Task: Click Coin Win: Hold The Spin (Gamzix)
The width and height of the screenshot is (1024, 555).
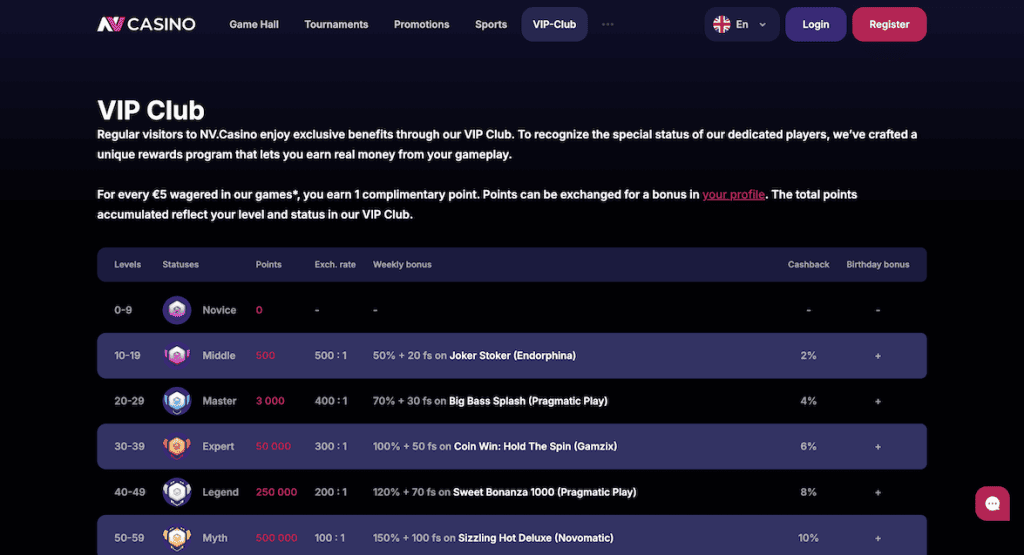Action: click(x=536, y=447)
